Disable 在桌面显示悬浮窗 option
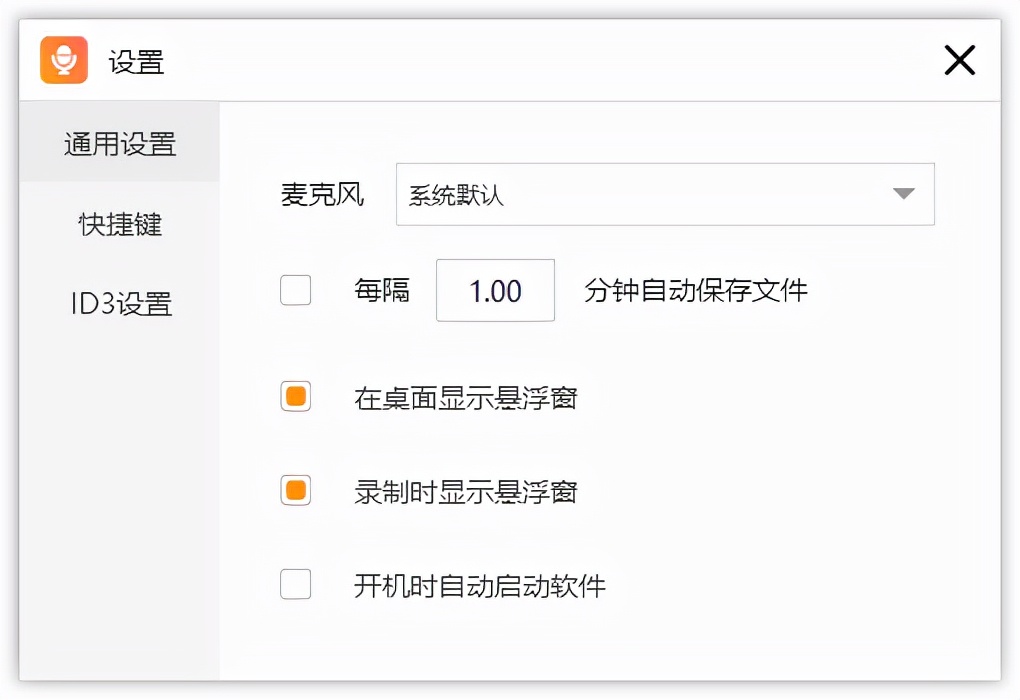 [x=296, y=396]
